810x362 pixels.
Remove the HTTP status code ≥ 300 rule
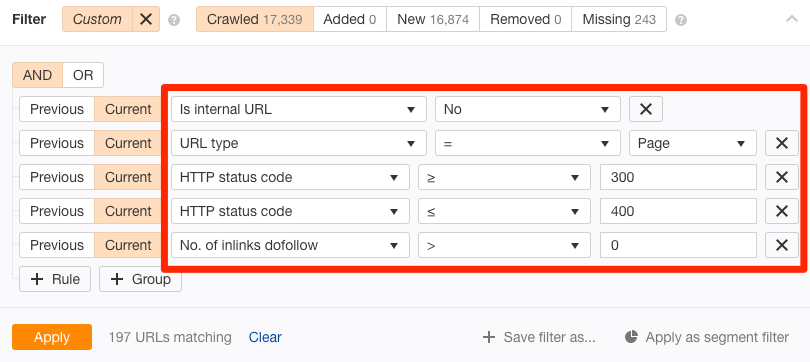pyautogui.click(x=782, y=177)
